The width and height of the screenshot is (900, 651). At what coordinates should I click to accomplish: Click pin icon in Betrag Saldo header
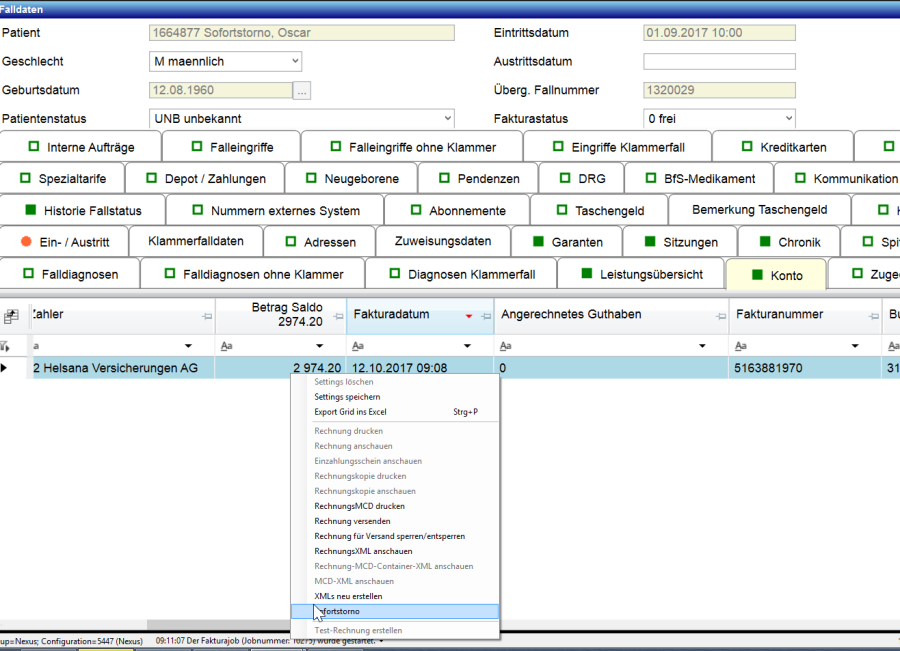(336, 316)
